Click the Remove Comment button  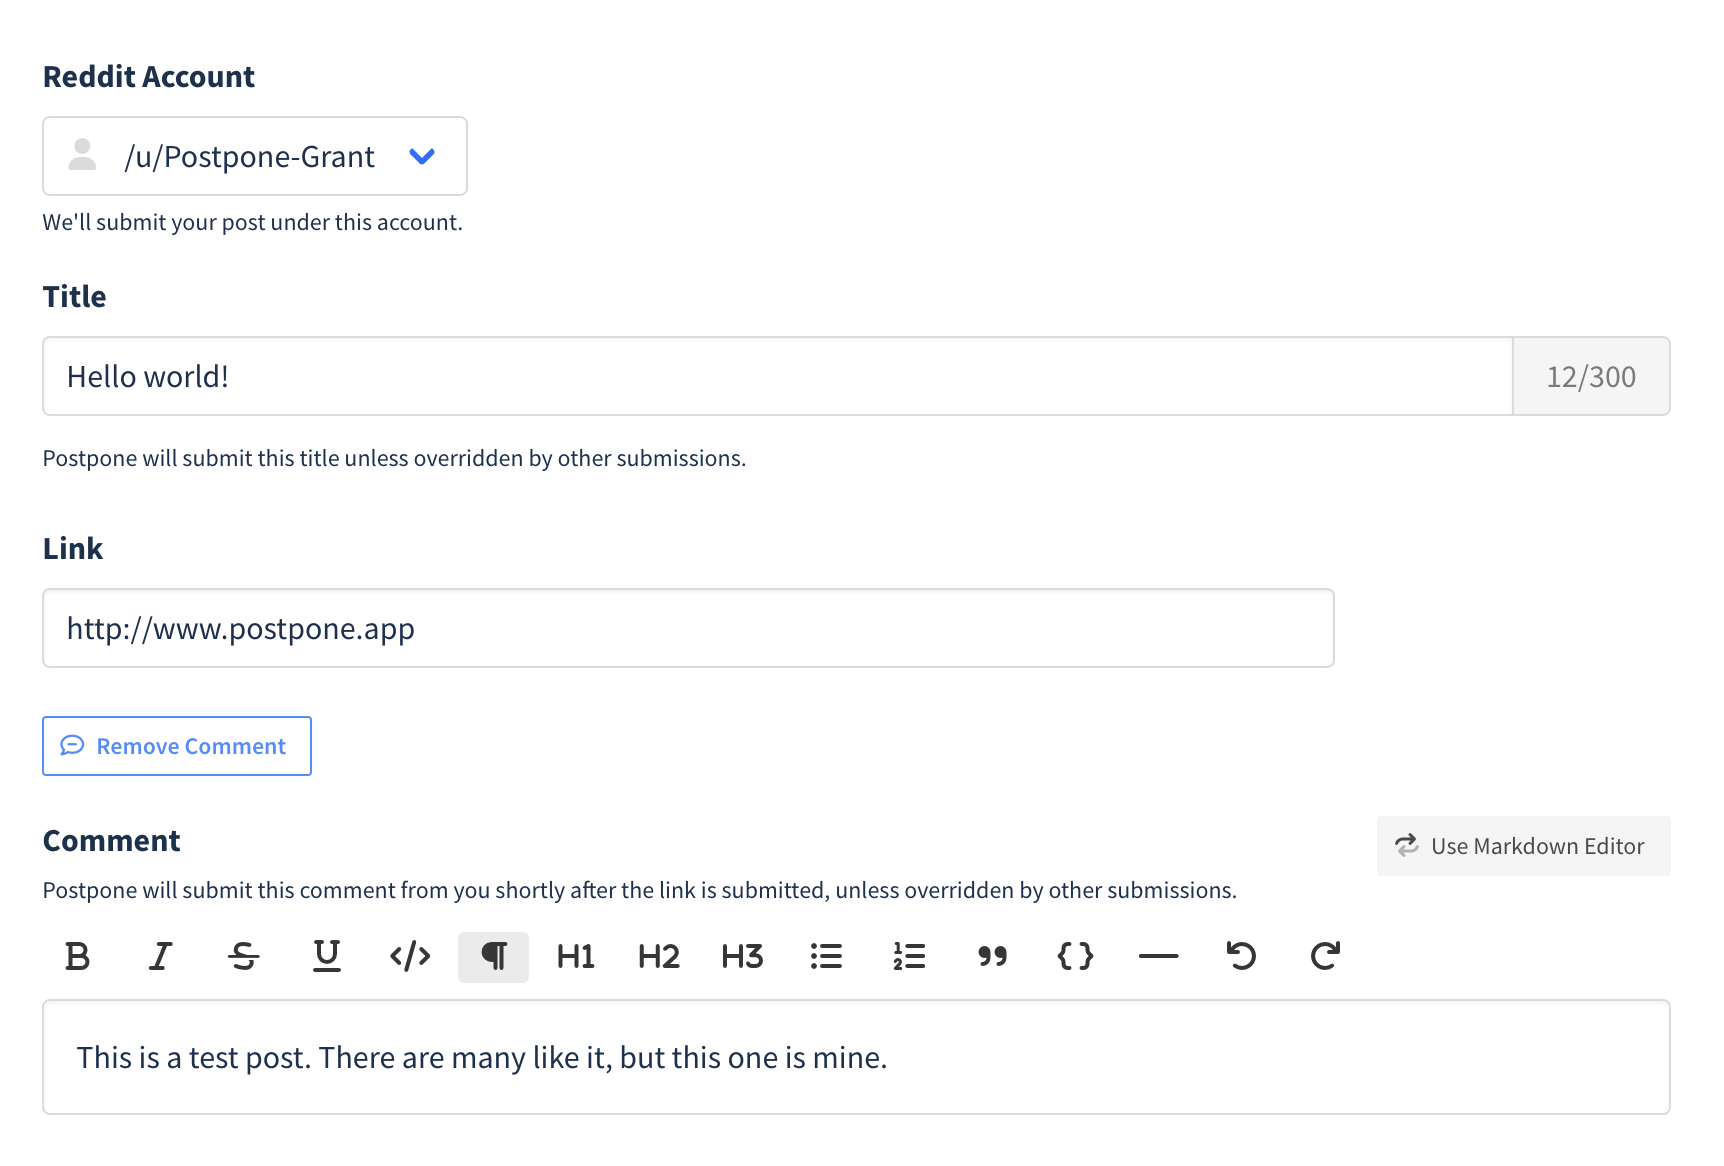point(177,746)
